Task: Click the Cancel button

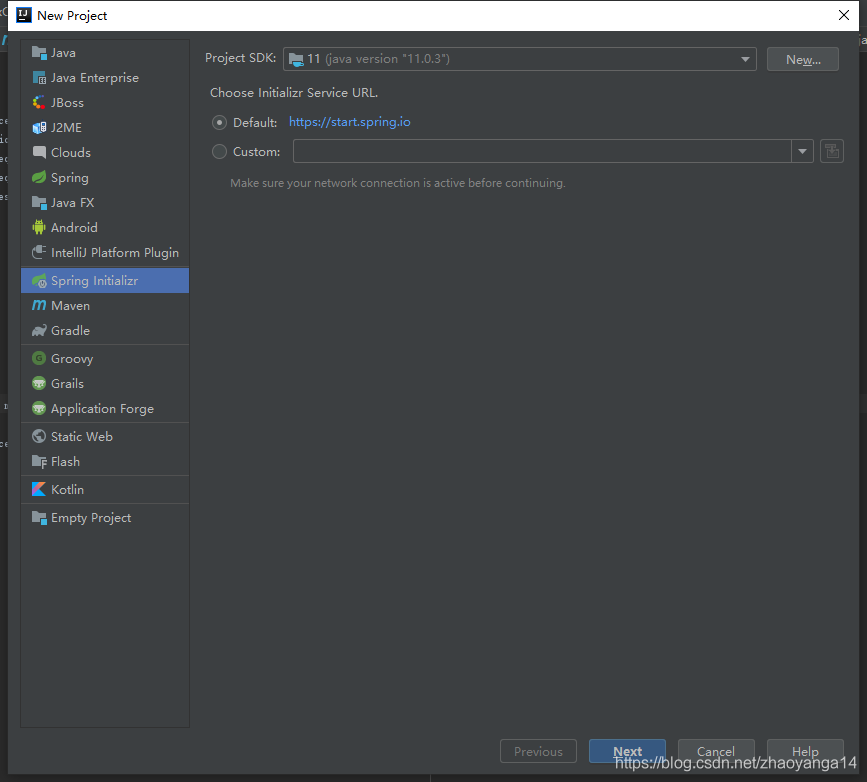Action: point(716,751)
